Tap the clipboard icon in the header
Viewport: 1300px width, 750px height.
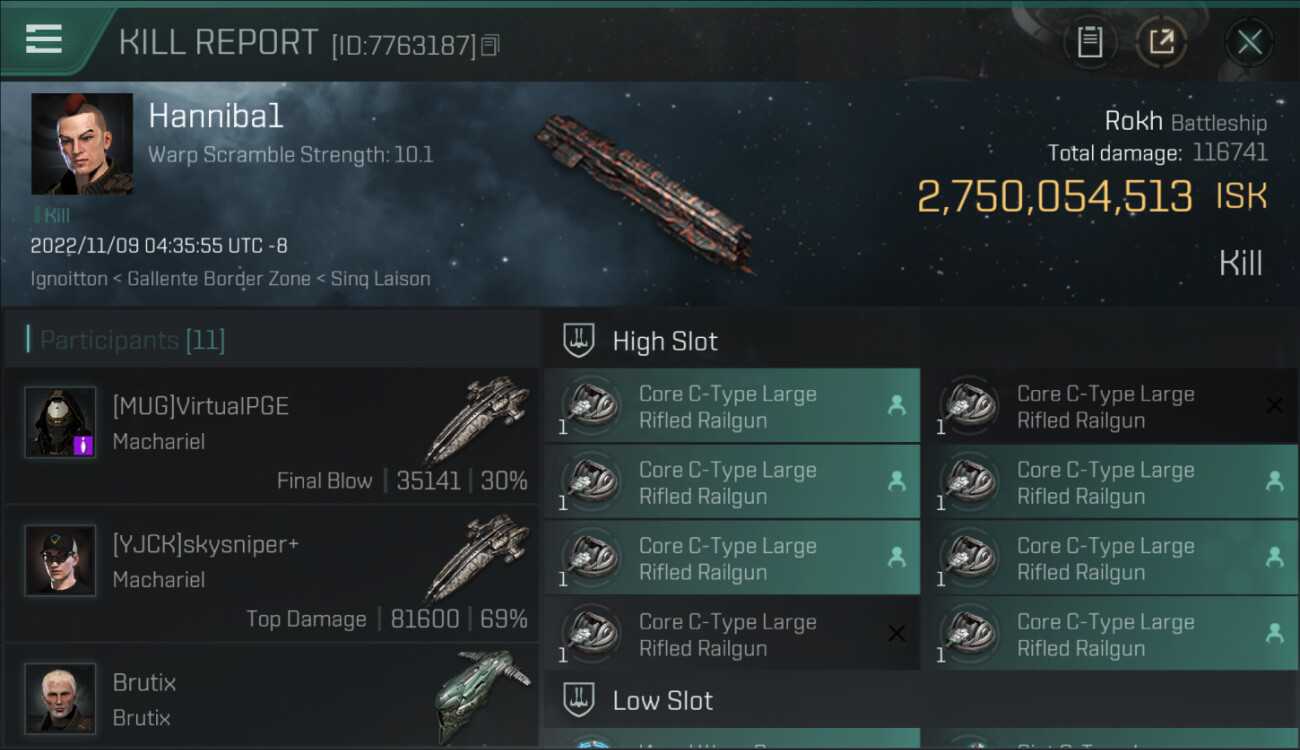[x=1089, y=42]
